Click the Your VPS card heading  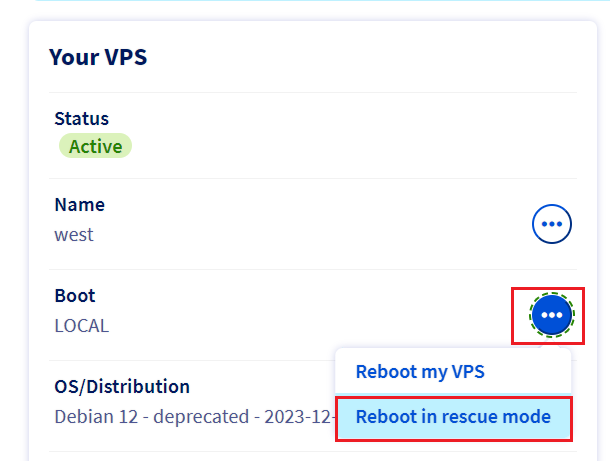coord(98,57)
